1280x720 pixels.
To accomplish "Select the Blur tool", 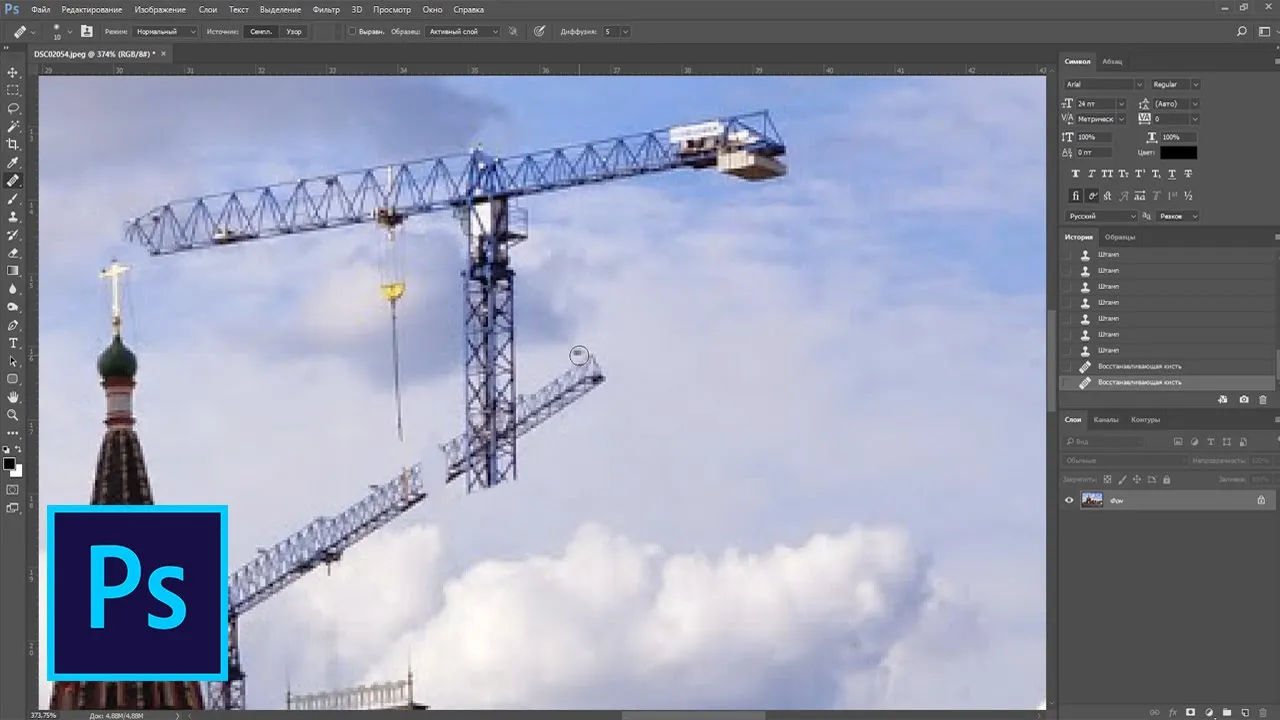I will click(x=13, y=289).
